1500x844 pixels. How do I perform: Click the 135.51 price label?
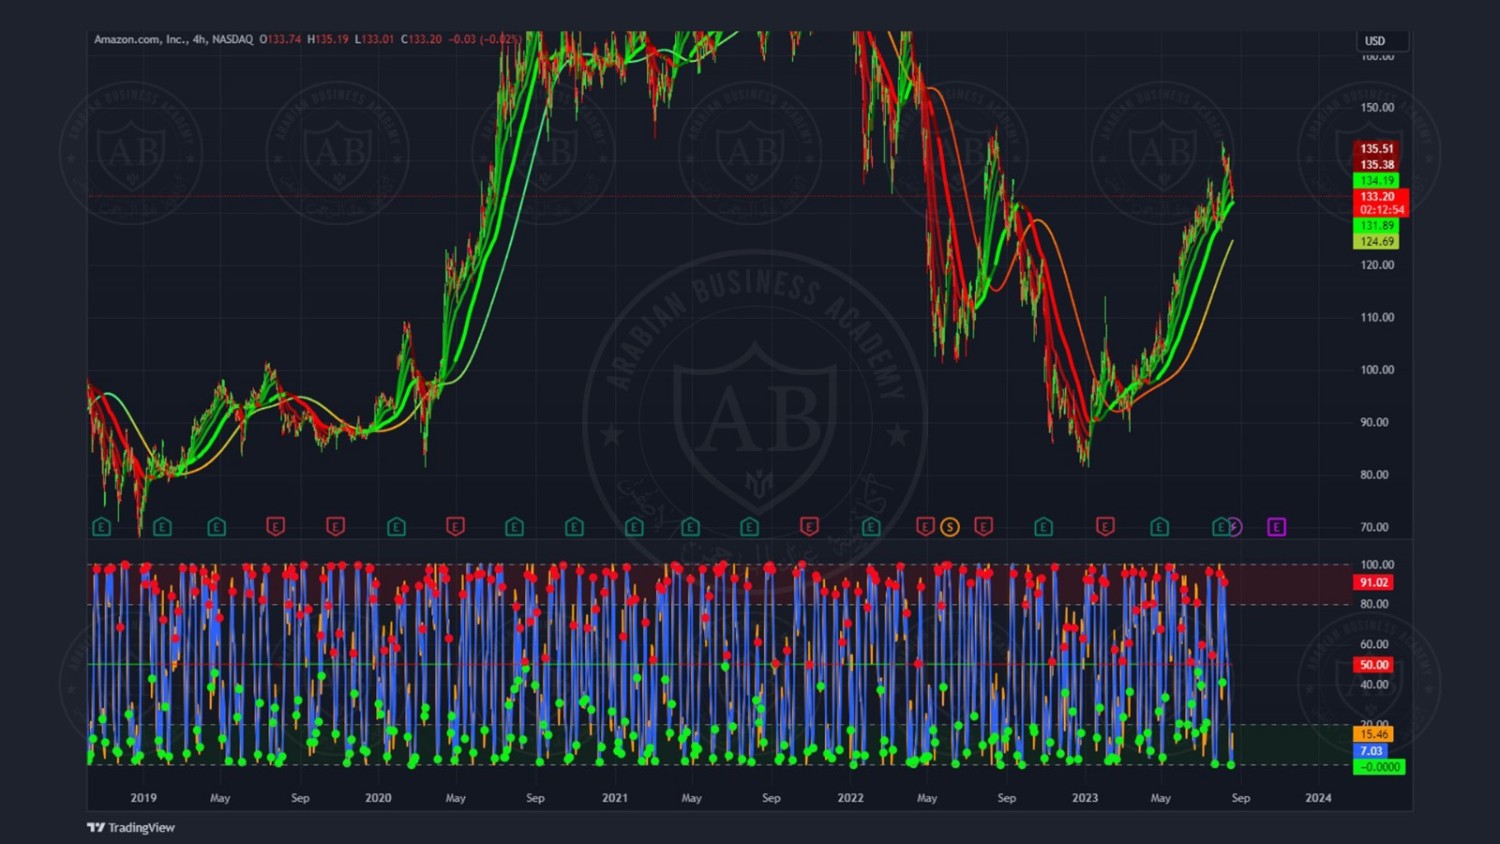(x=1377, y=148)
